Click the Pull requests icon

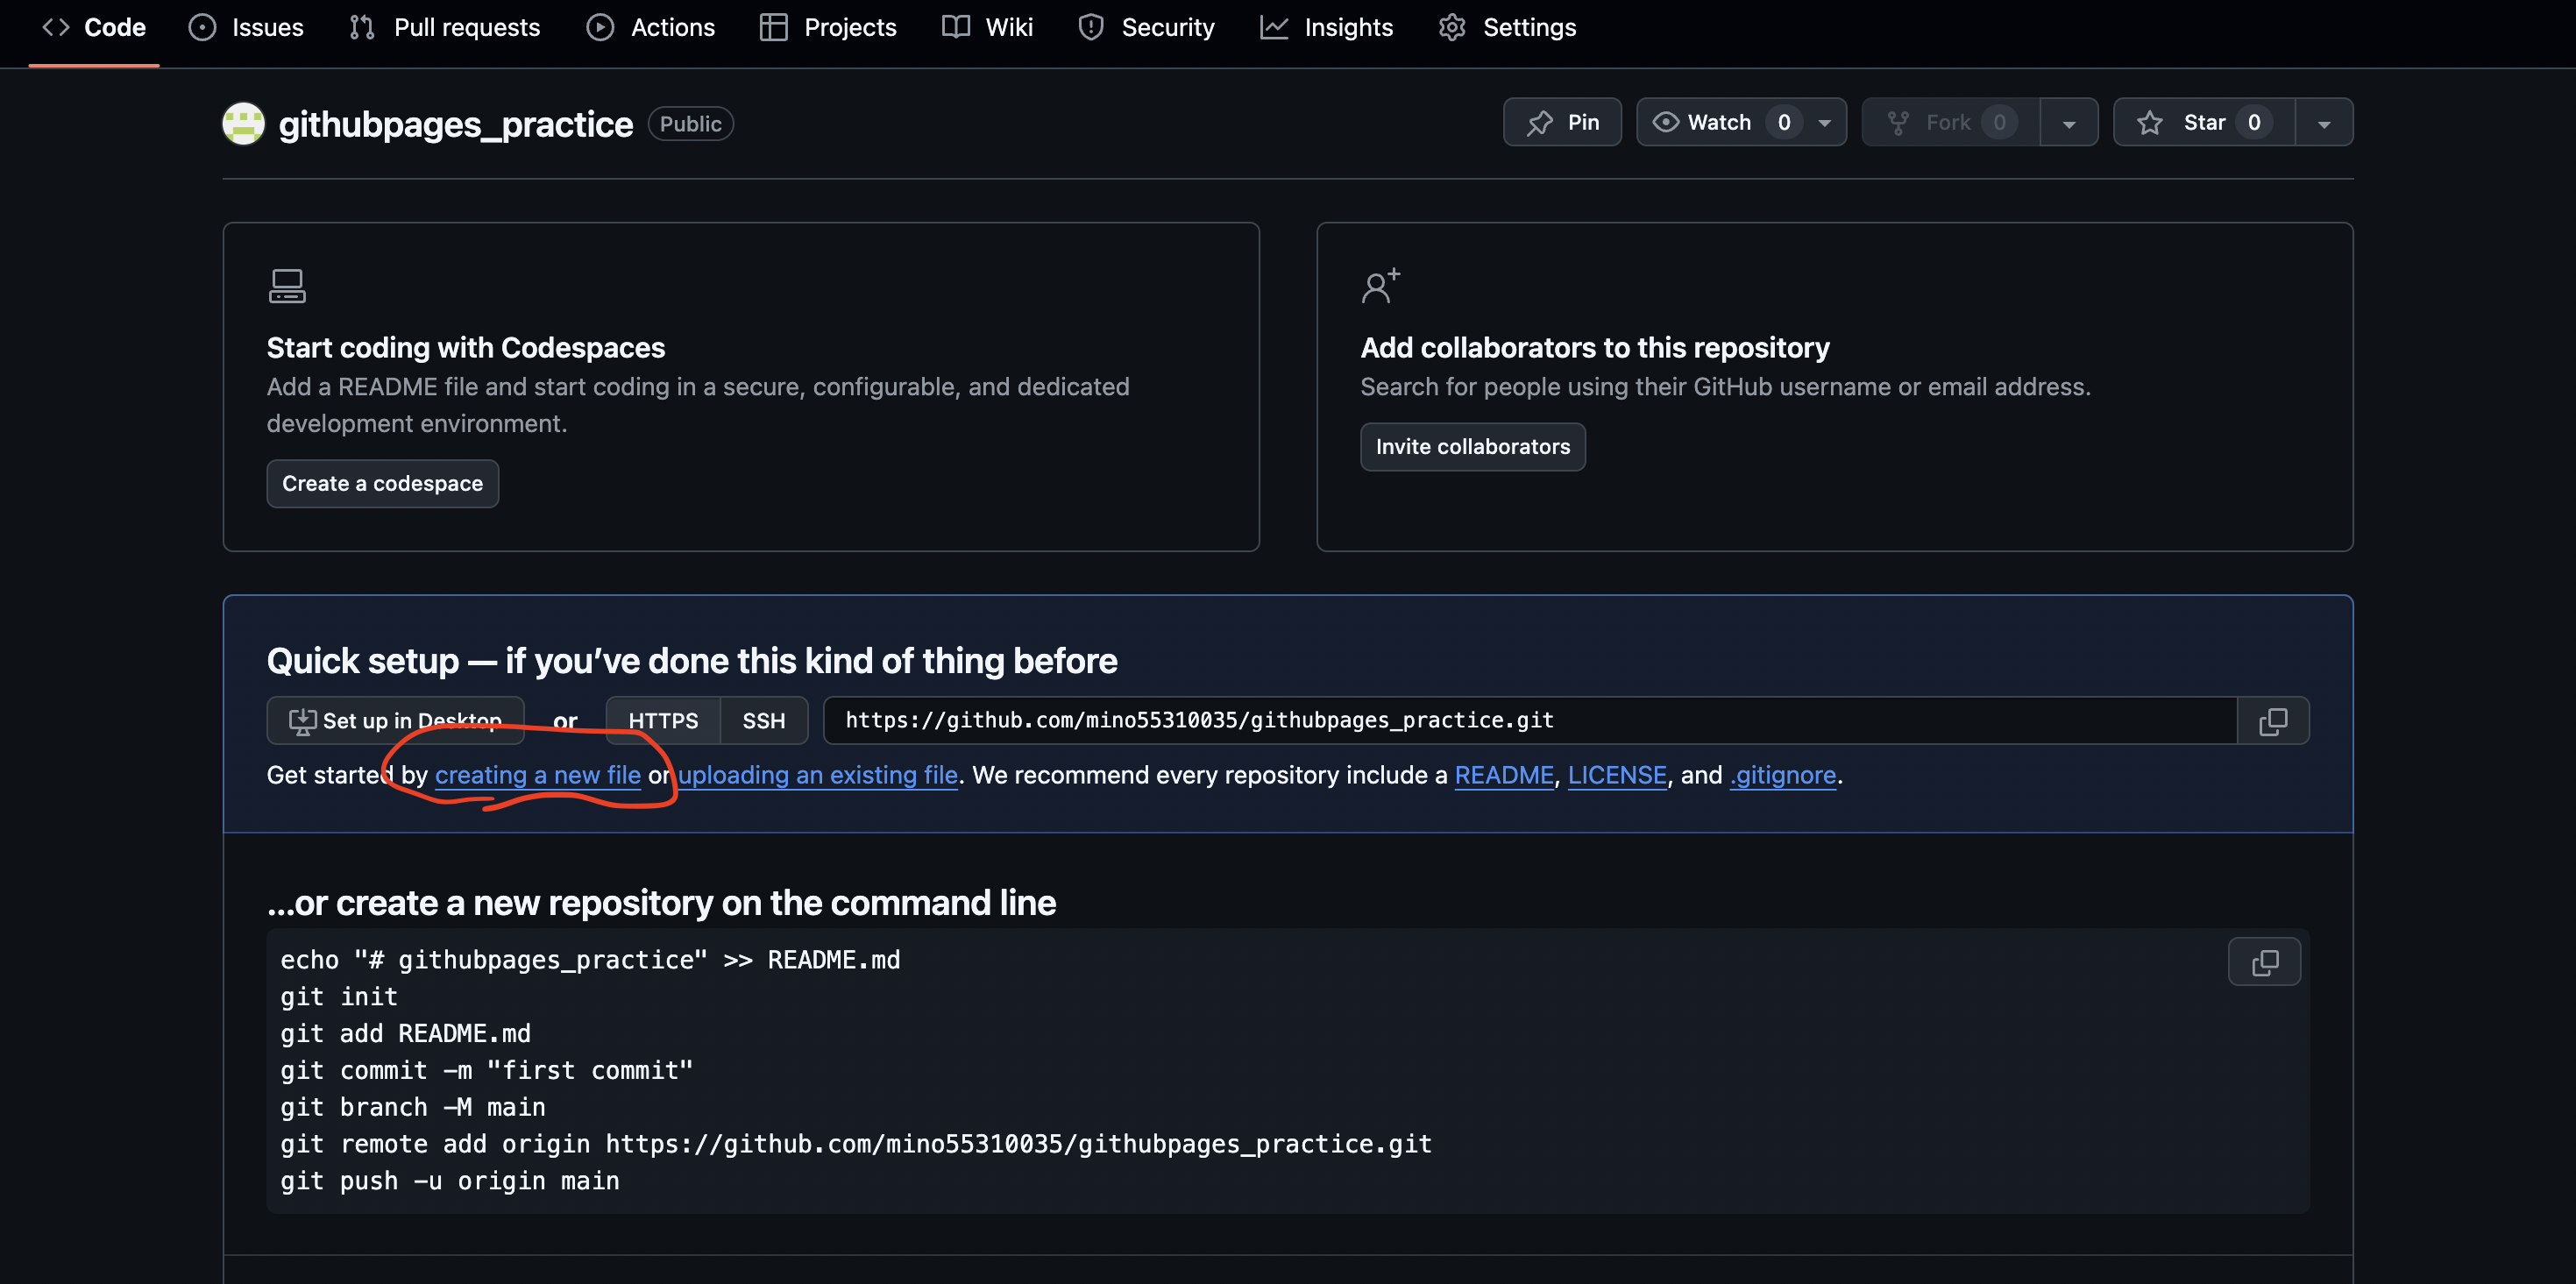pos(362,27)
